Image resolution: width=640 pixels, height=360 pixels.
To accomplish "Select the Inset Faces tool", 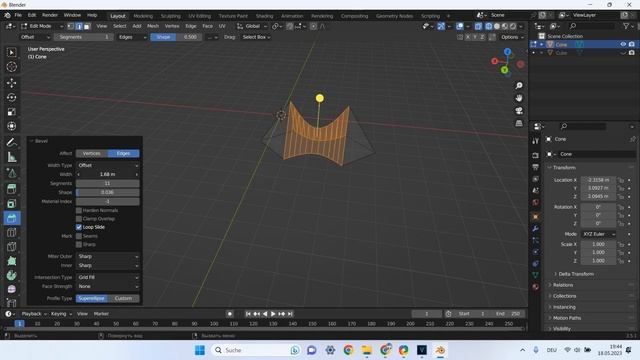I will tap(11, 203).
